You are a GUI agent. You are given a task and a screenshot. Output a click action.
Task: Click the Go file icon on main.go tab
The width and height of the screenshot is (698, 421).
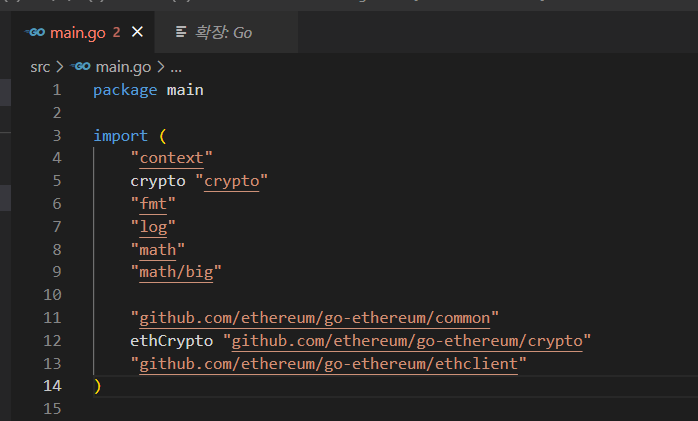coord(34,32)
